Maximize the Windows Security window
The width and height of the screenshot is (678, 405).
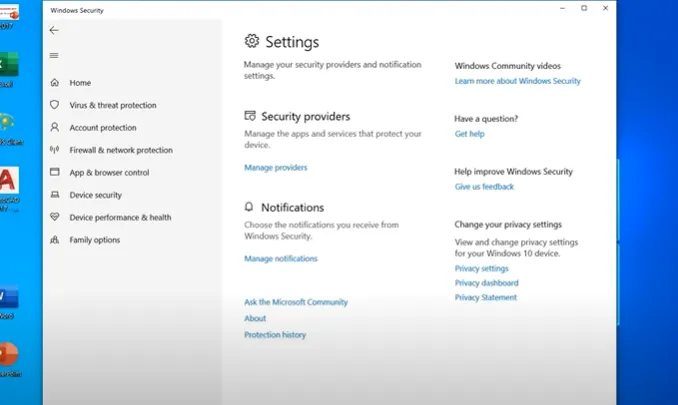[584, 8]
